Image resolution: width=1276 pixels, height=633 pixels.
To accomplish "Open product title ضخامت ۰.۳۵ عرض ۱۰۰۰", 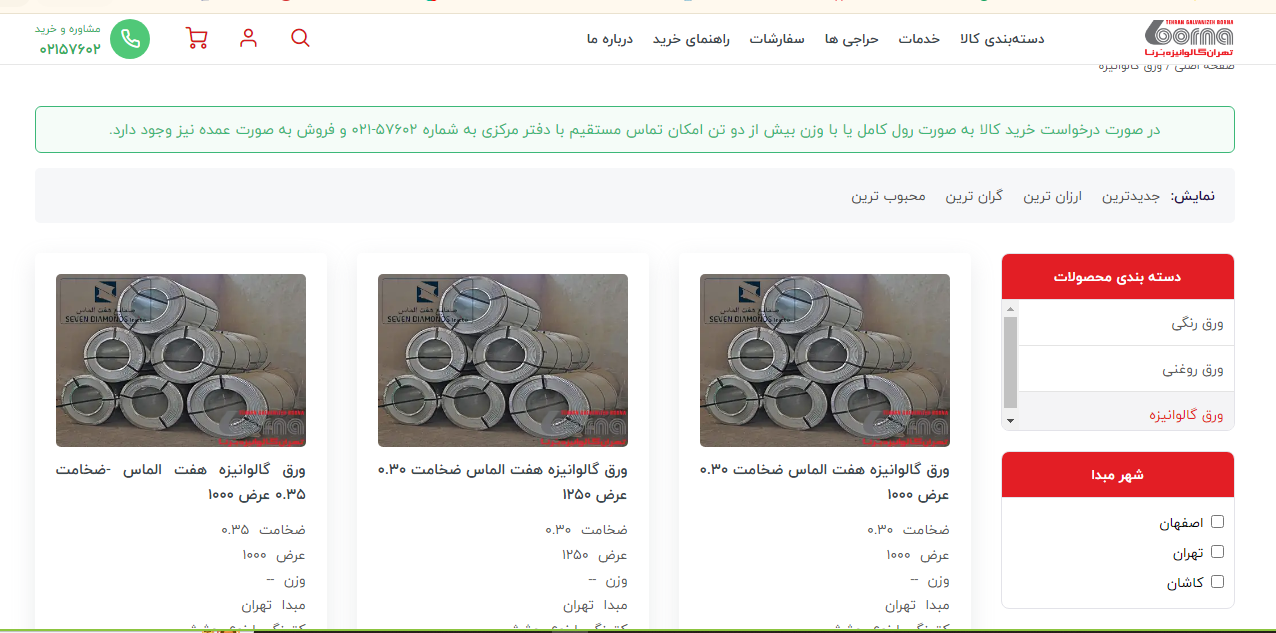I will click(181, 481).
